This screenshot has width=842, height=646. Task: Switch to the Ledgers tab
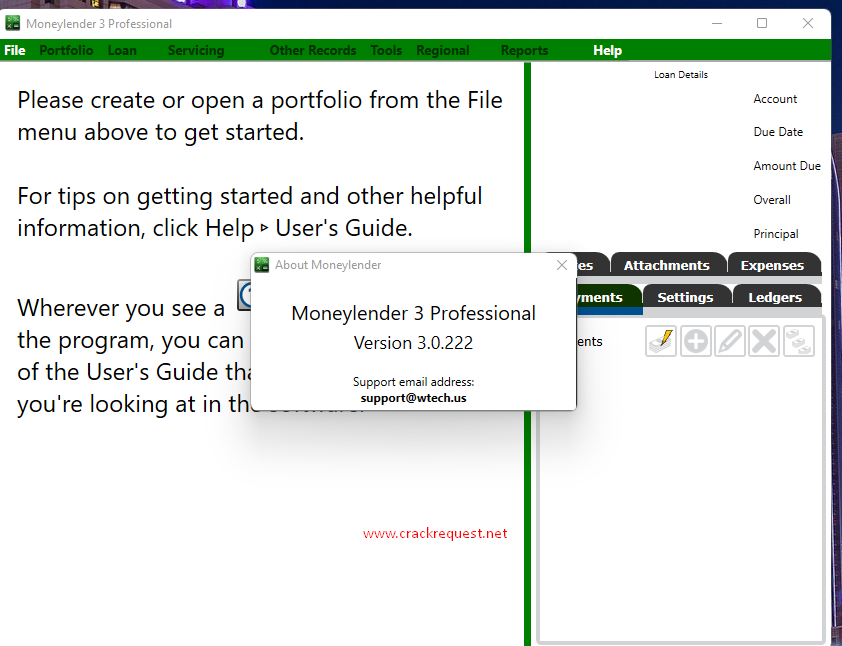pyautogui.click(x=775, y=297)
